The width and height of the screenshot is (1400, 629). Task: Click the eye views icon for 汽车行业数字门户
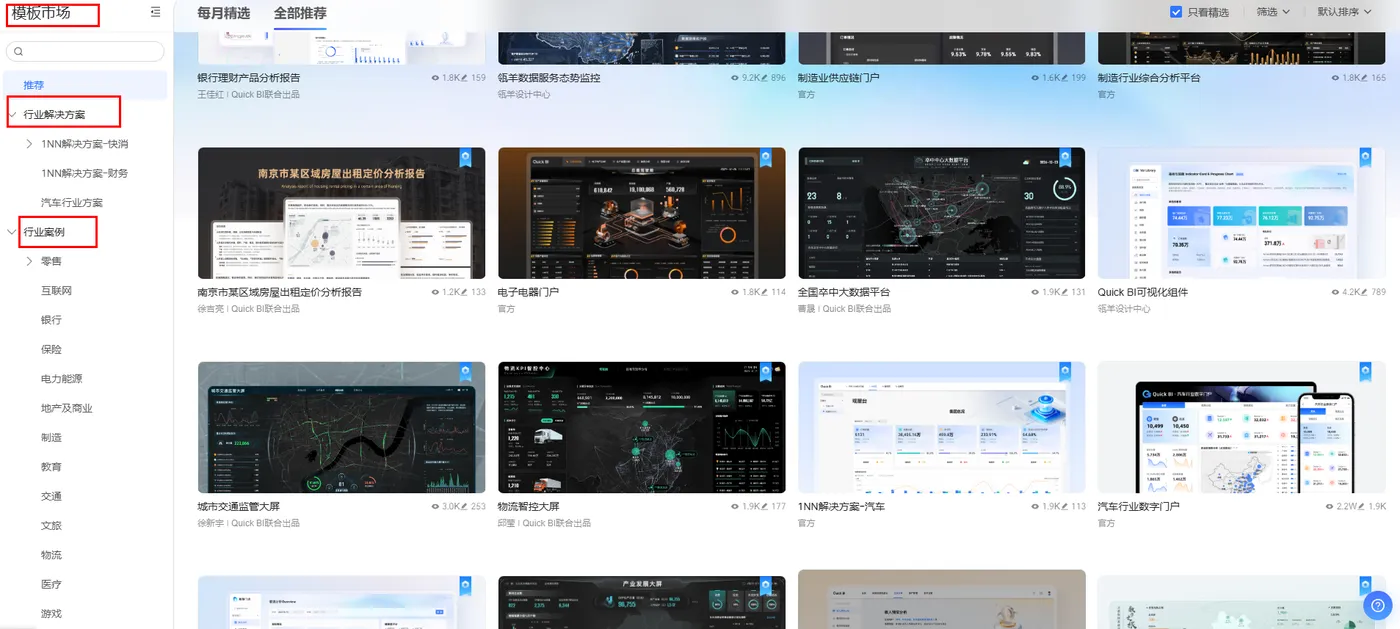click(x=1330, y=506)
